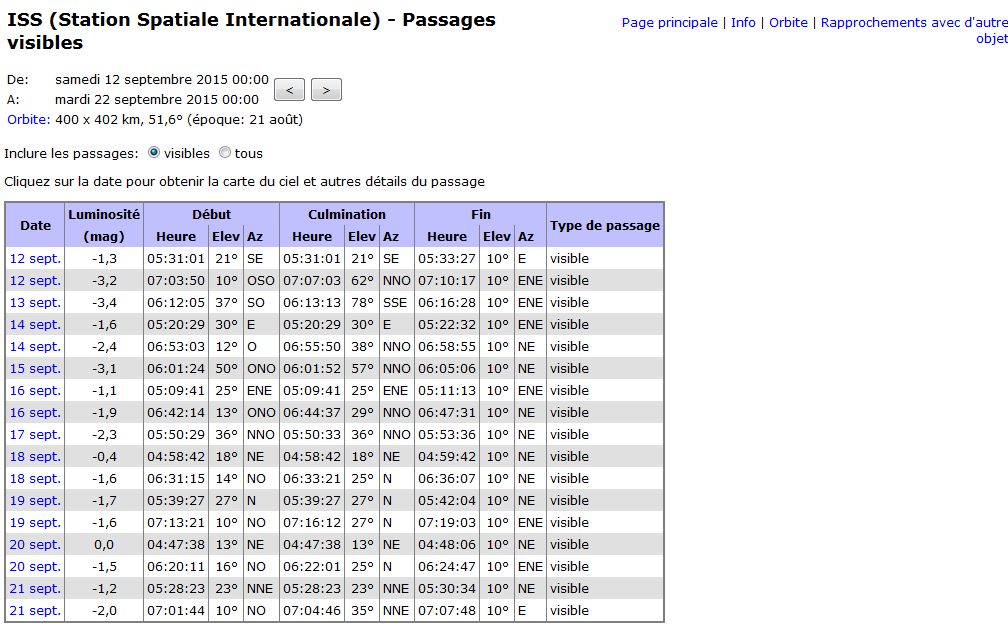Open 19 sept. pass starting 05:39:27
This screenshot has height=639, width=1008.
point(35,500)
